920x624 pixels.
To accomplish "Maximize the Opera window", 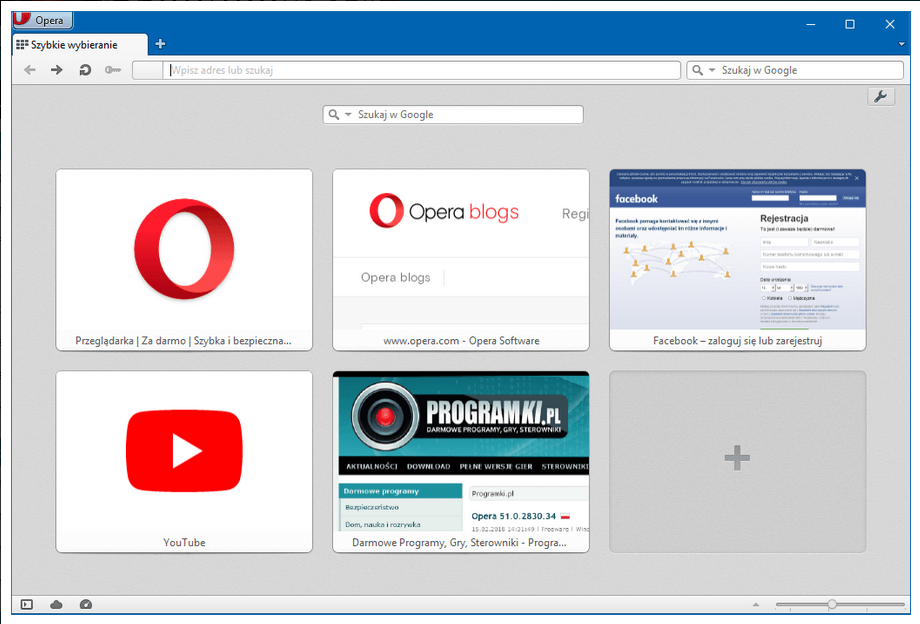I will click(850, 24).
